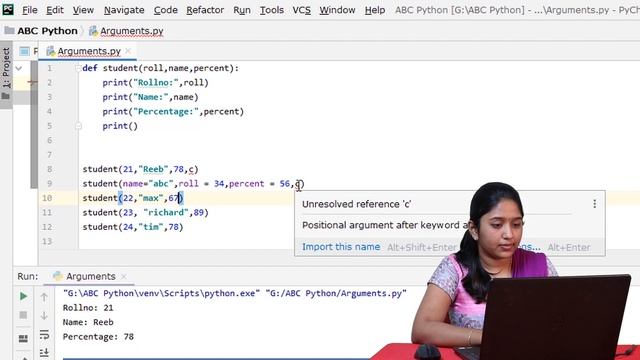Viewport: 640px width, 360px height.
Task: Click the def student function definition line
Action: (160, 68)
